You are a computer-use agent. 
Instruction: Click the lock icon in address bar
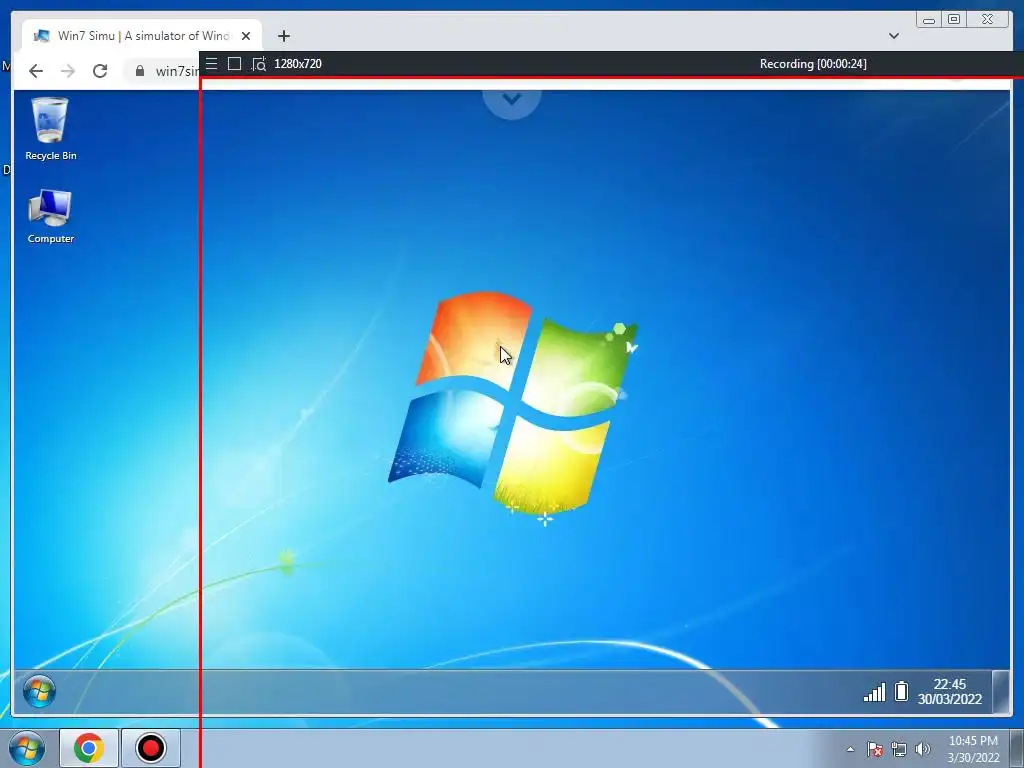(140, 71)
